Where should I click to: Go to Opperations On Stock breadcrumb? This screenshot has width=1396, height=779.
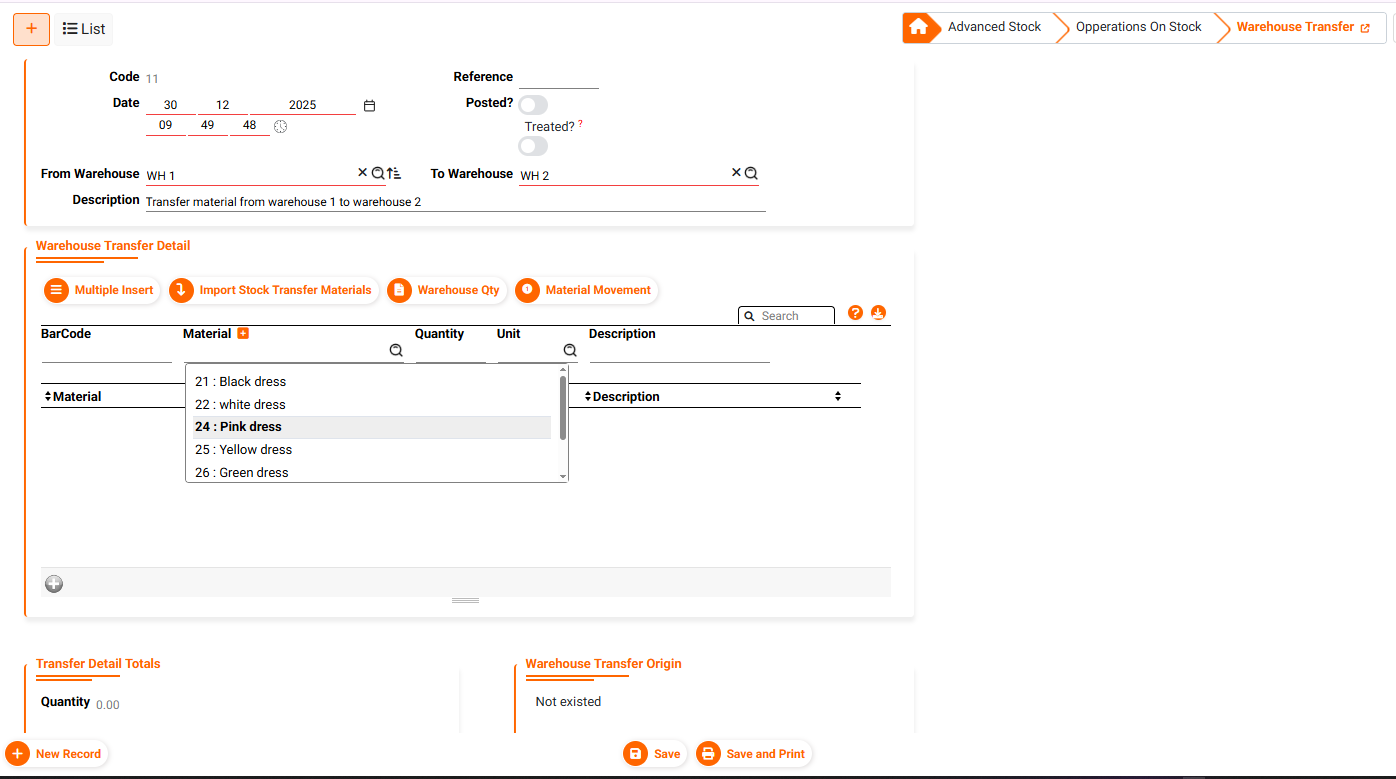tap(1138, 27)
